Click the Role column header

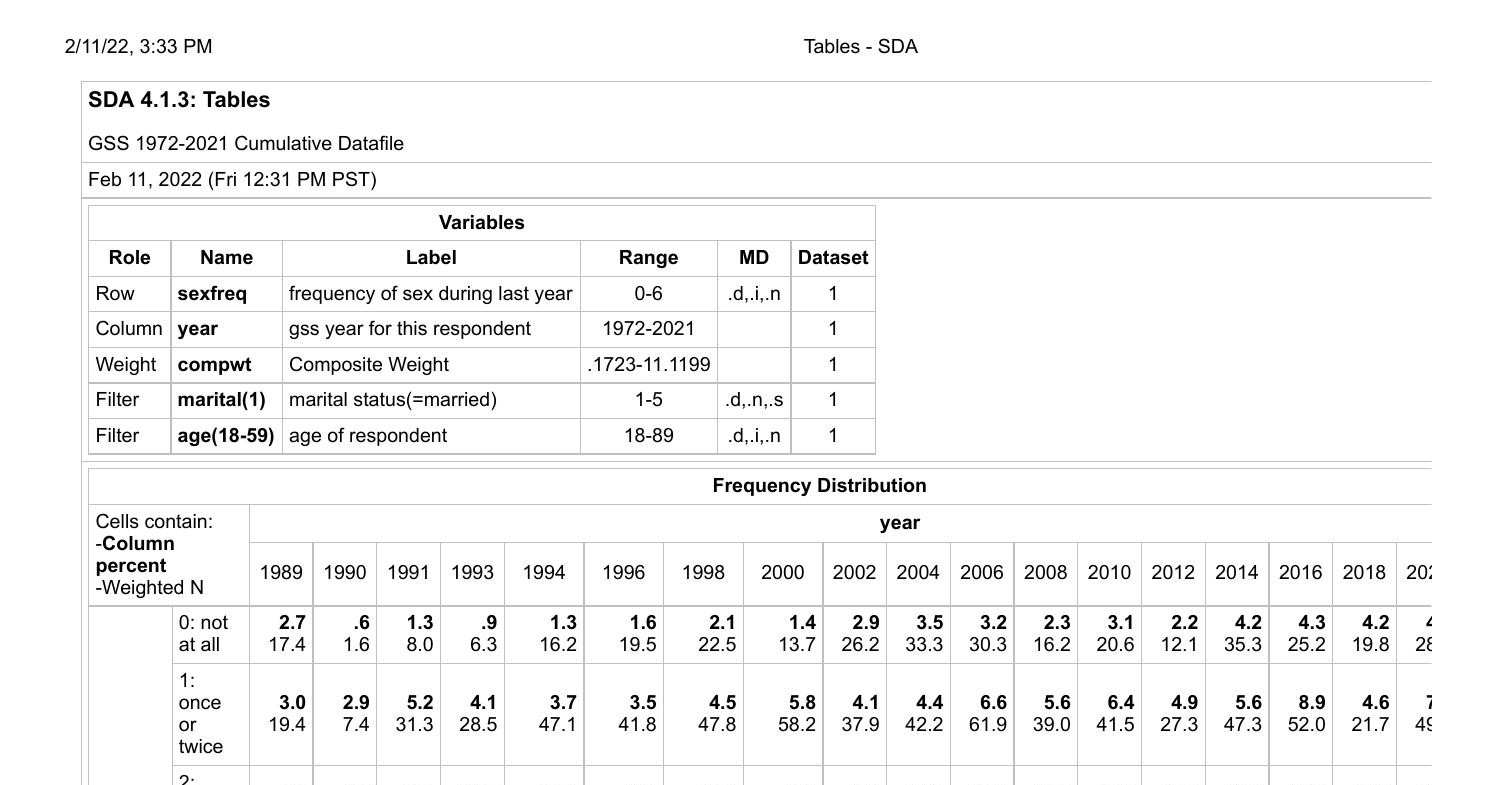pyautogui.click(x=129, y=257)
